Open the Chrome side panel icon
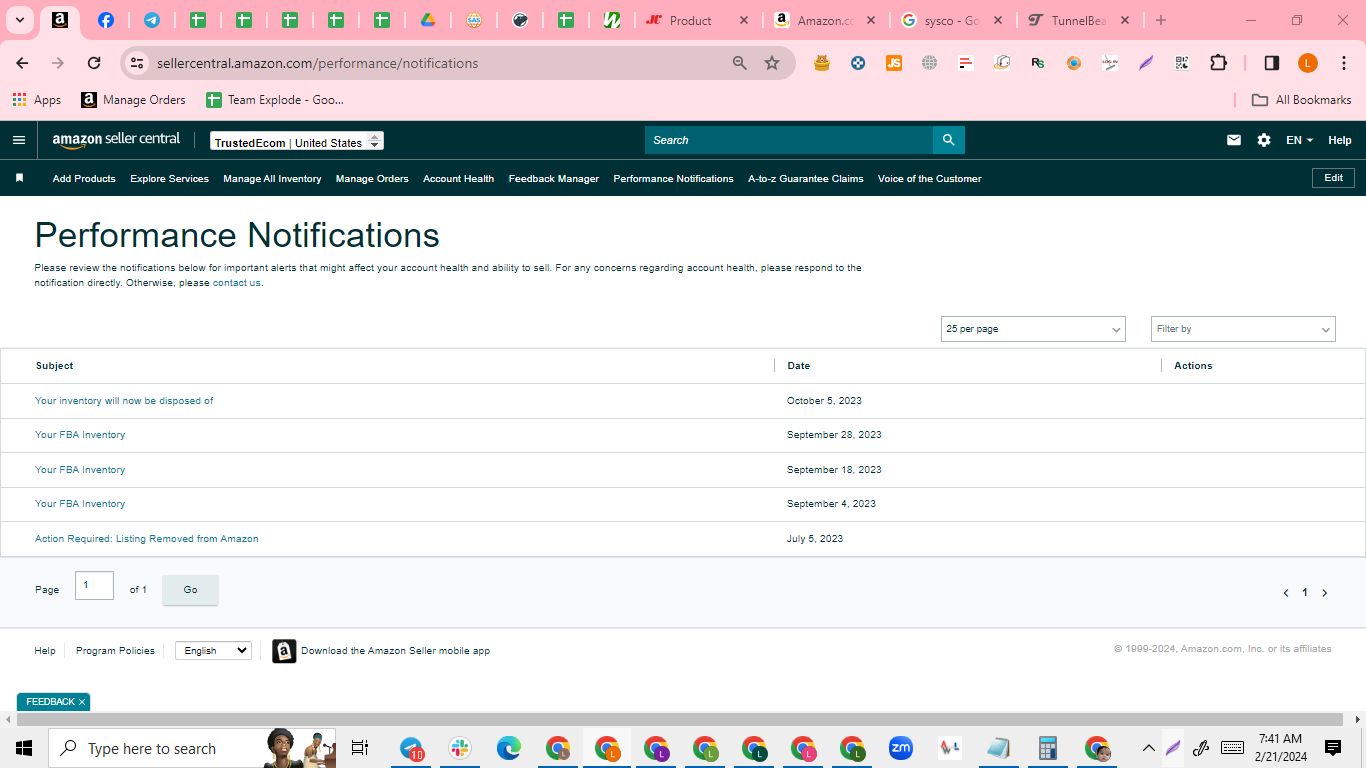 tap(1272, 63)
